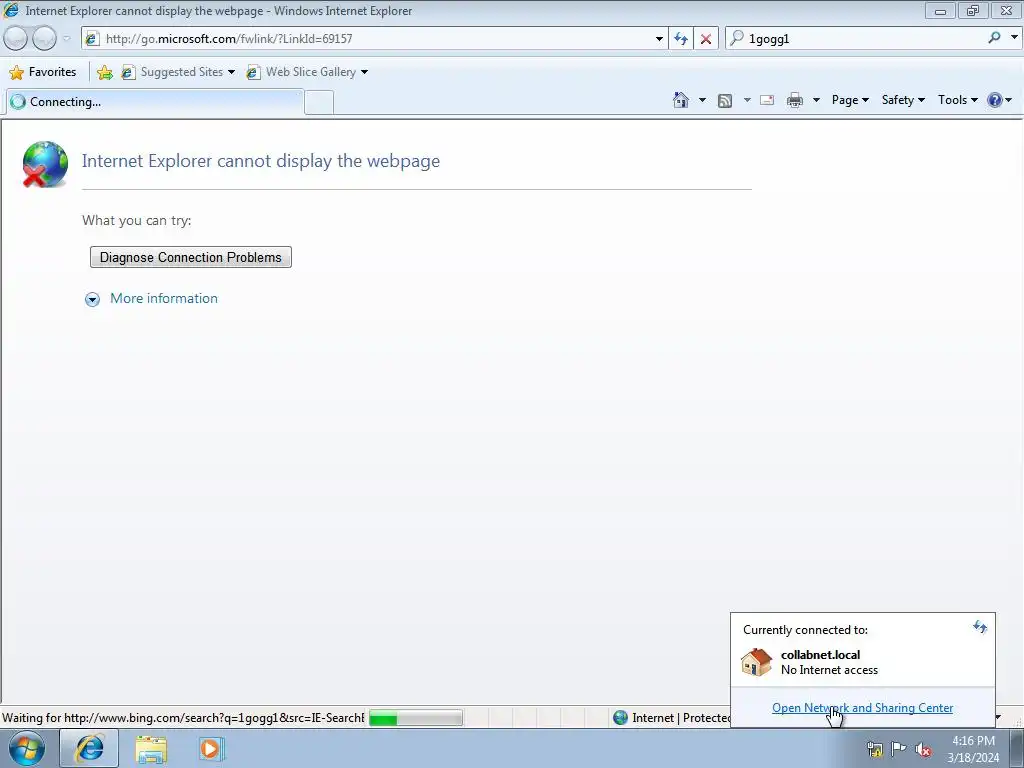Screen dimensions: 1024x768
Task: Click the RSS Feeds icon
Action: point(724,101)
